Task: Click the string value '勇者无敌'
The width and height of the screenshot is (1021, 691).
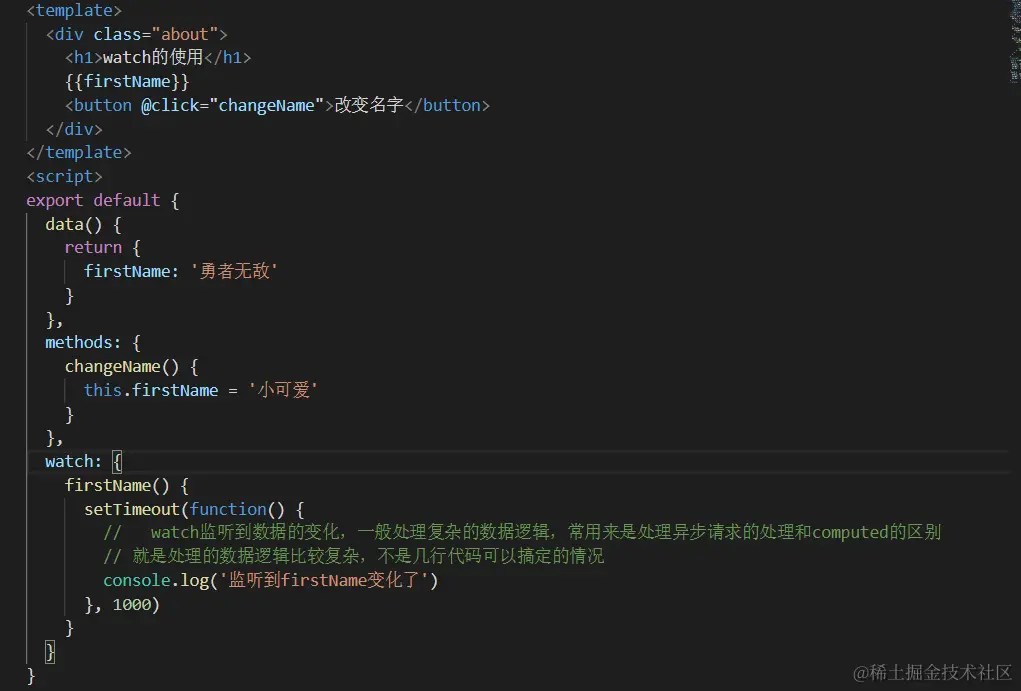Action: pos(234,271)
